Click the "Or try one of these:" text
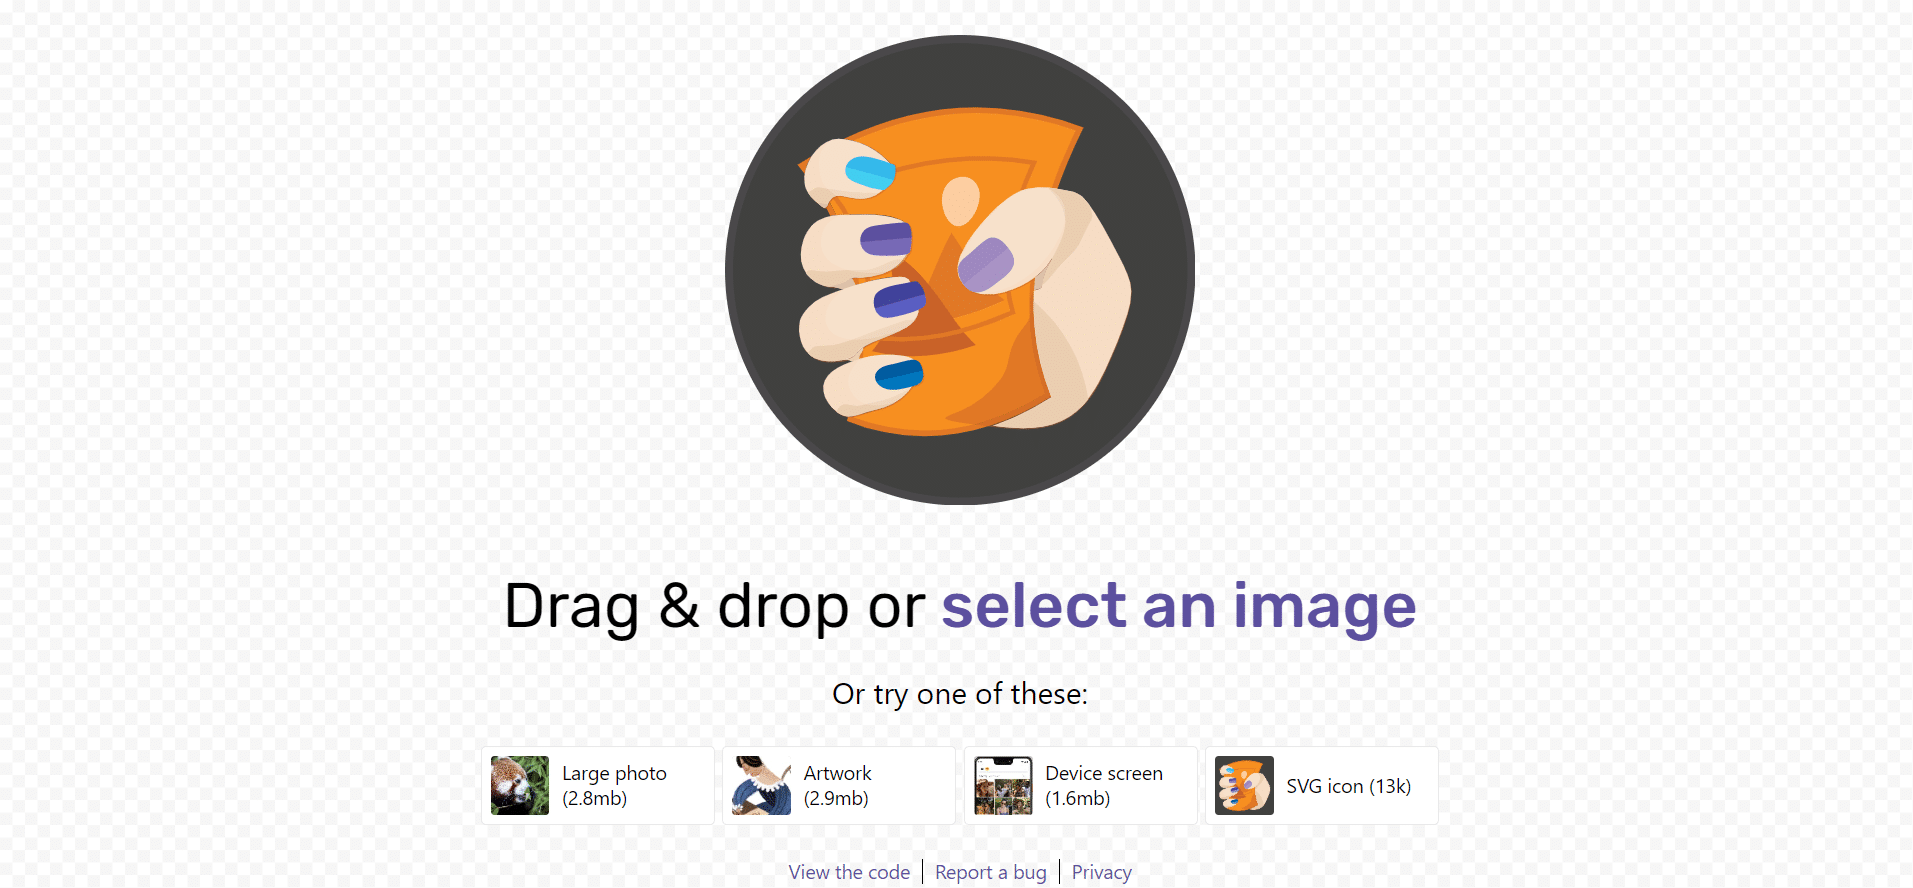1913x888 pixels. point(960,694)
